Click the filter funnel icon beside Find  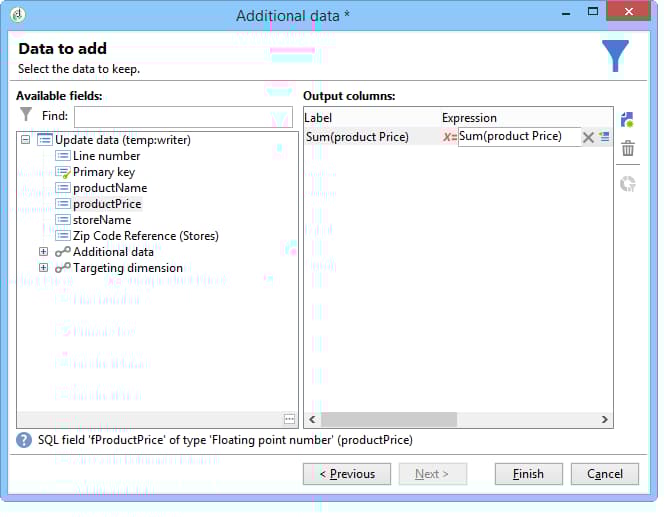pyautogui.click(x=26, y=115)
